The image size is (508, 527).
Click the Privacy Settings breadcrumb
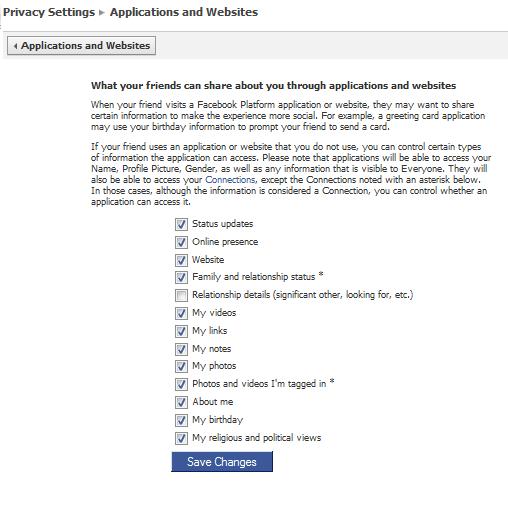[x=49, y=12]
